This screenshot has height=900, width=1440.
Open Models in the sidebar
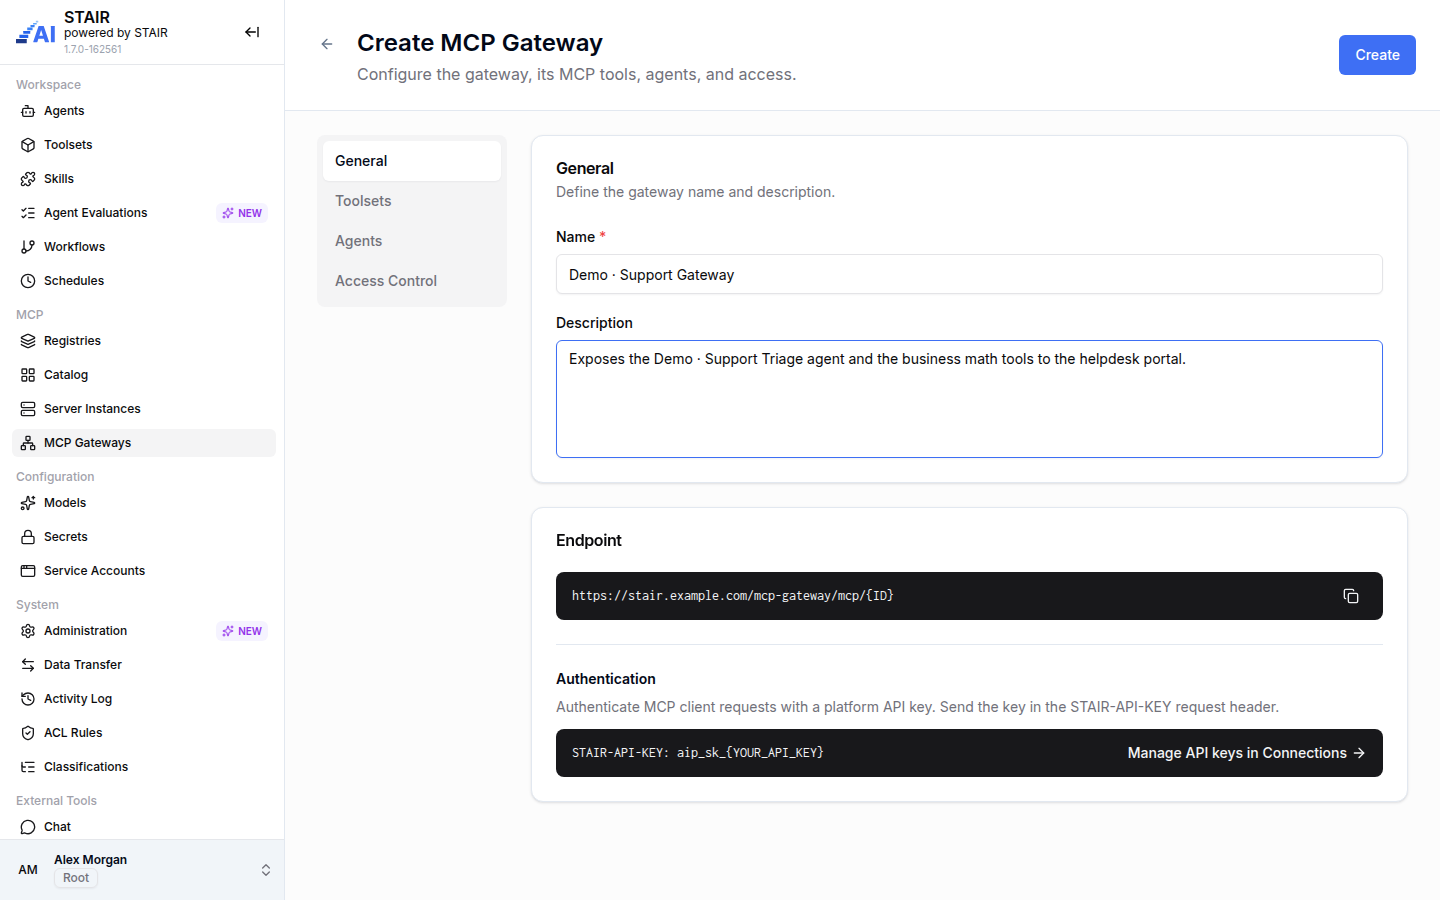coord(144,503)
